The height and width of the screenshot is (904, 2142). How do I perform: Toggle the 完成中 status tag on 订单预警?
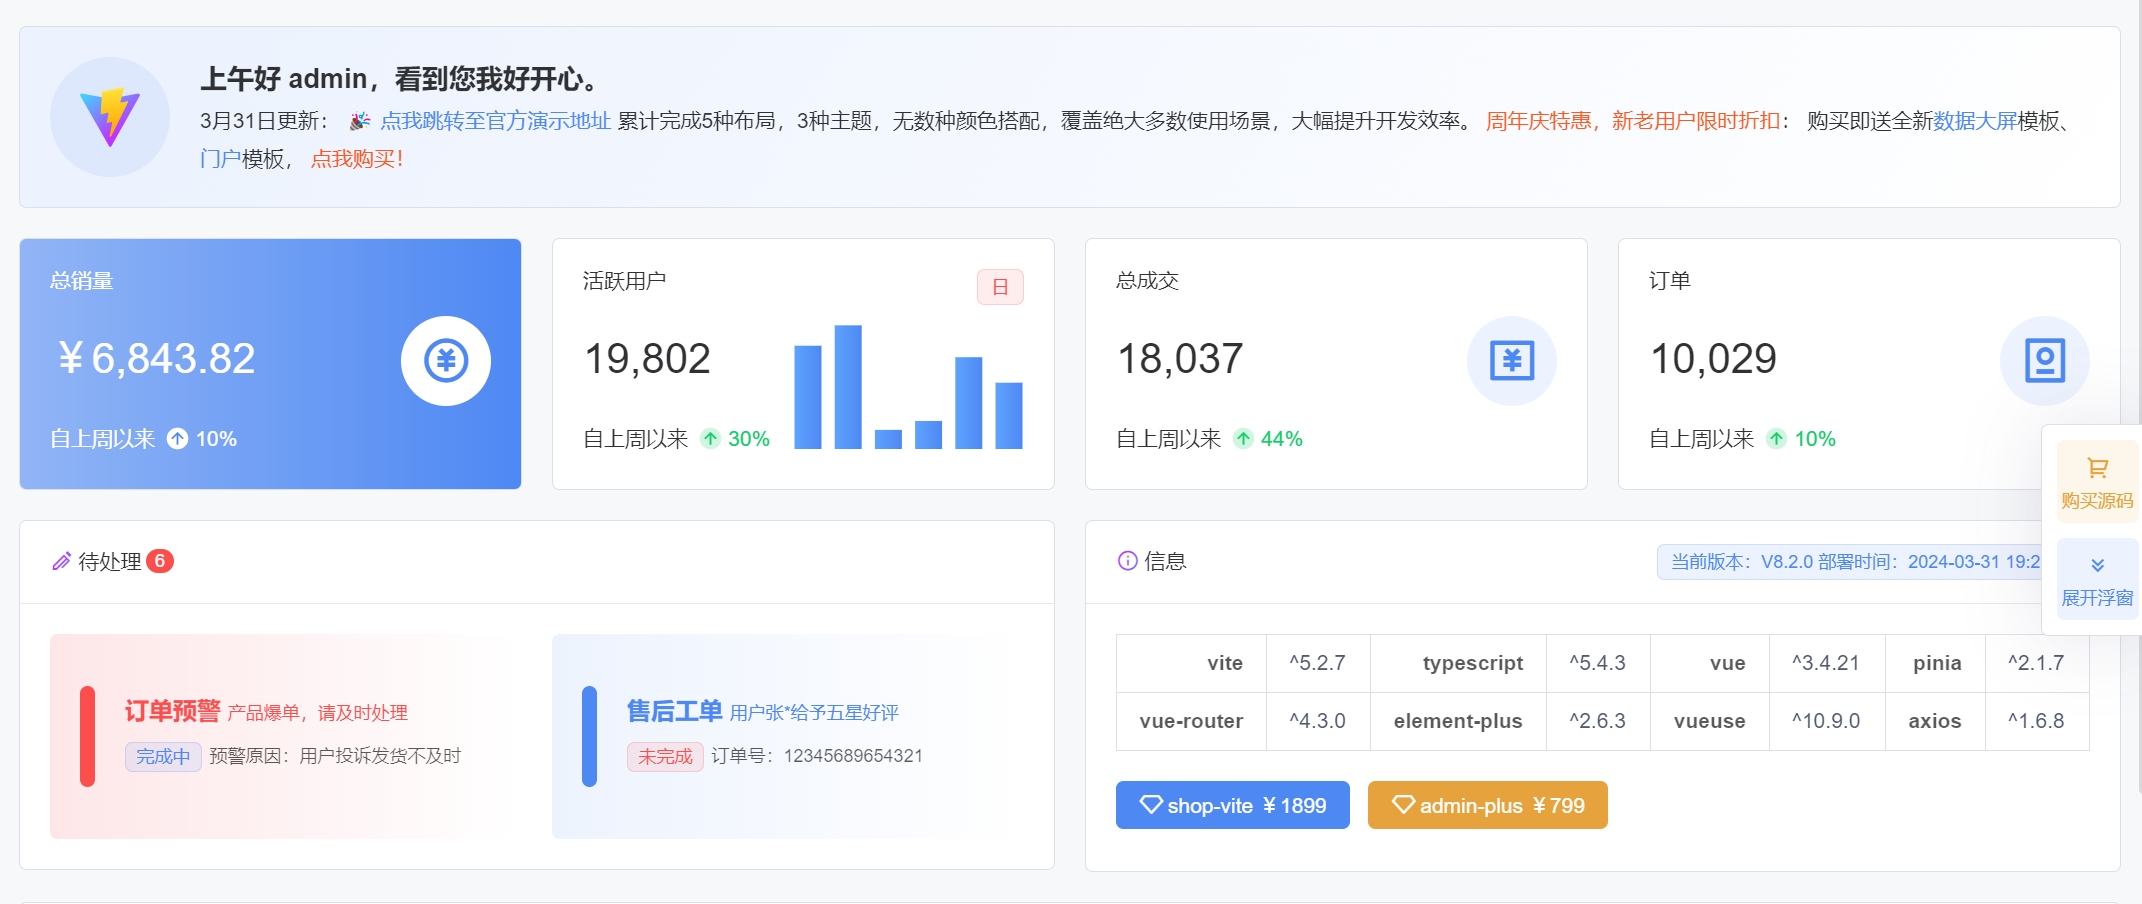162,757
